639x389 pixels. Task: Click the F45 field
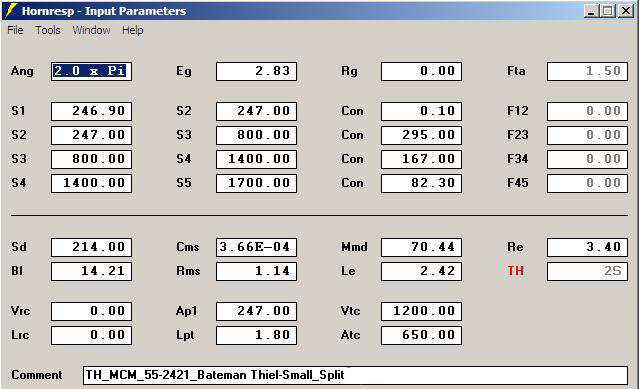click(x=587, y=183)
